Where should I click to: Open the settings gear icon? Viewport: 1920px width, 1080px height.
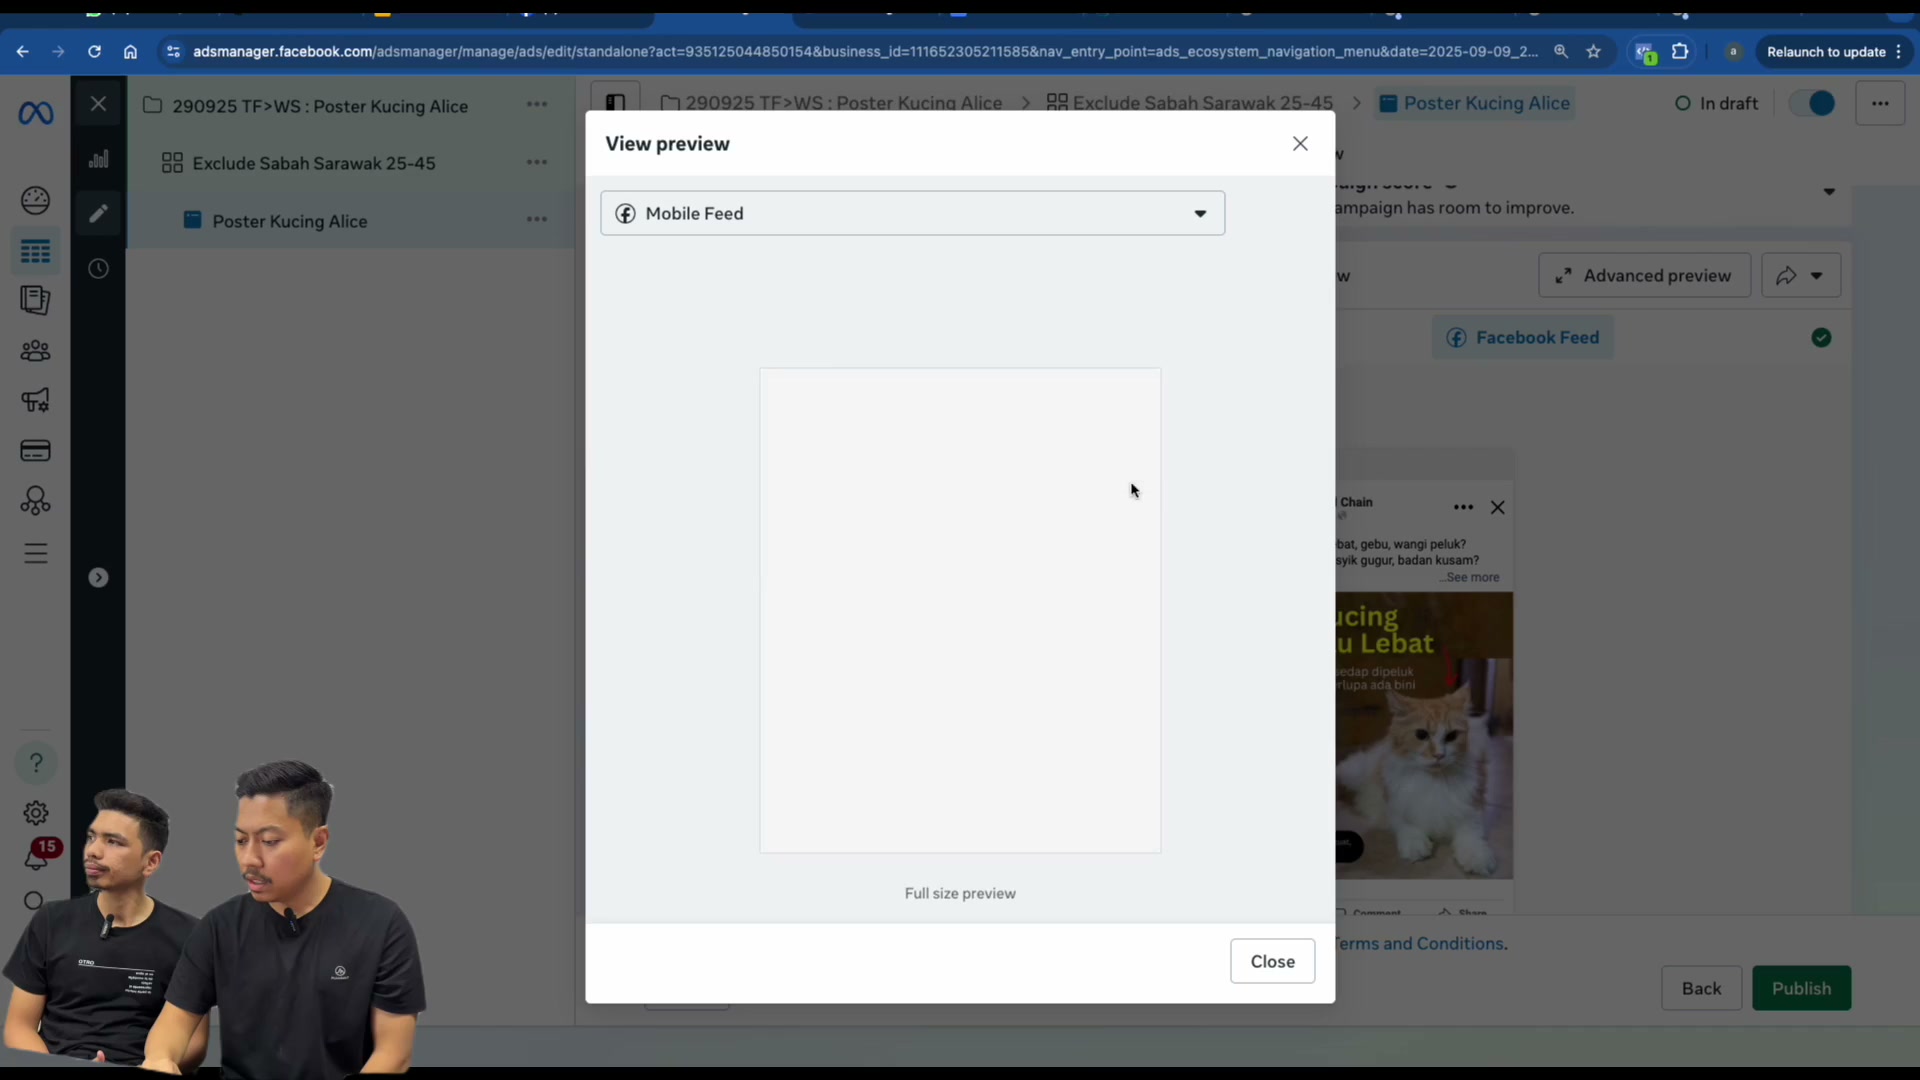(35, 813)
